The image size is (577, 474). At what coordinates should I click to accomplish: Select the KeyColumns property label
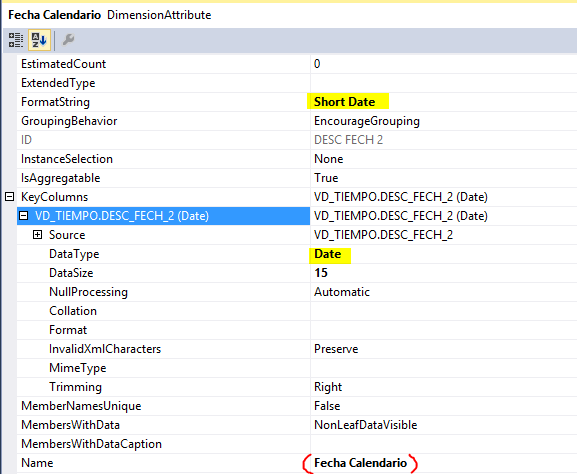coord(54,197)
